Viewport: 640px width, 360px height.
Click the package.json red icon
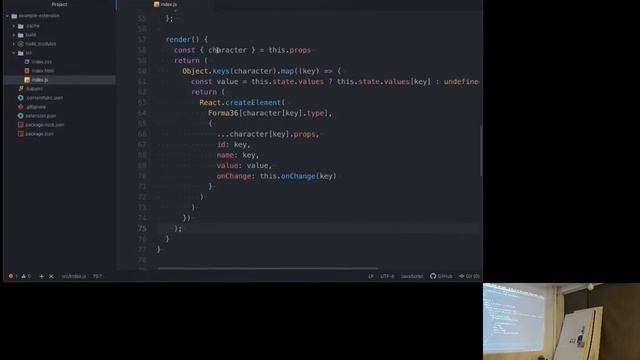[x=21, y=133]
